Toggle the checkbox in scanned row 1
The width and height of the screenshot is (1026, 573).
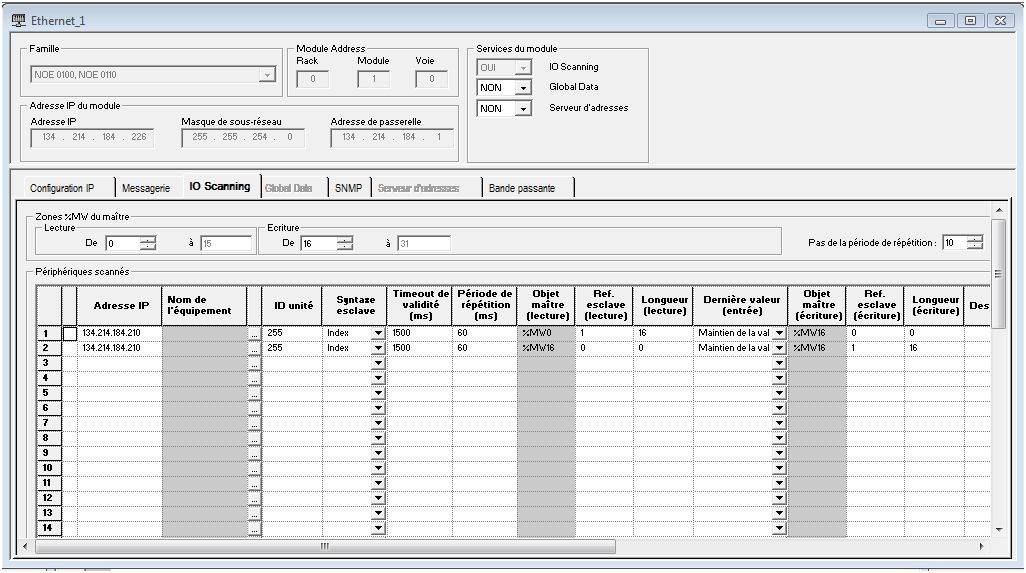(69, 333)
